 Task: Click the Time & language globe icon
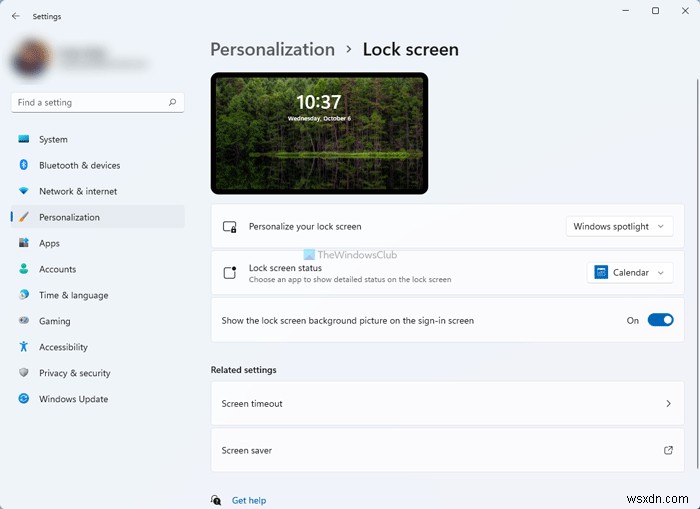click(24, 295)
